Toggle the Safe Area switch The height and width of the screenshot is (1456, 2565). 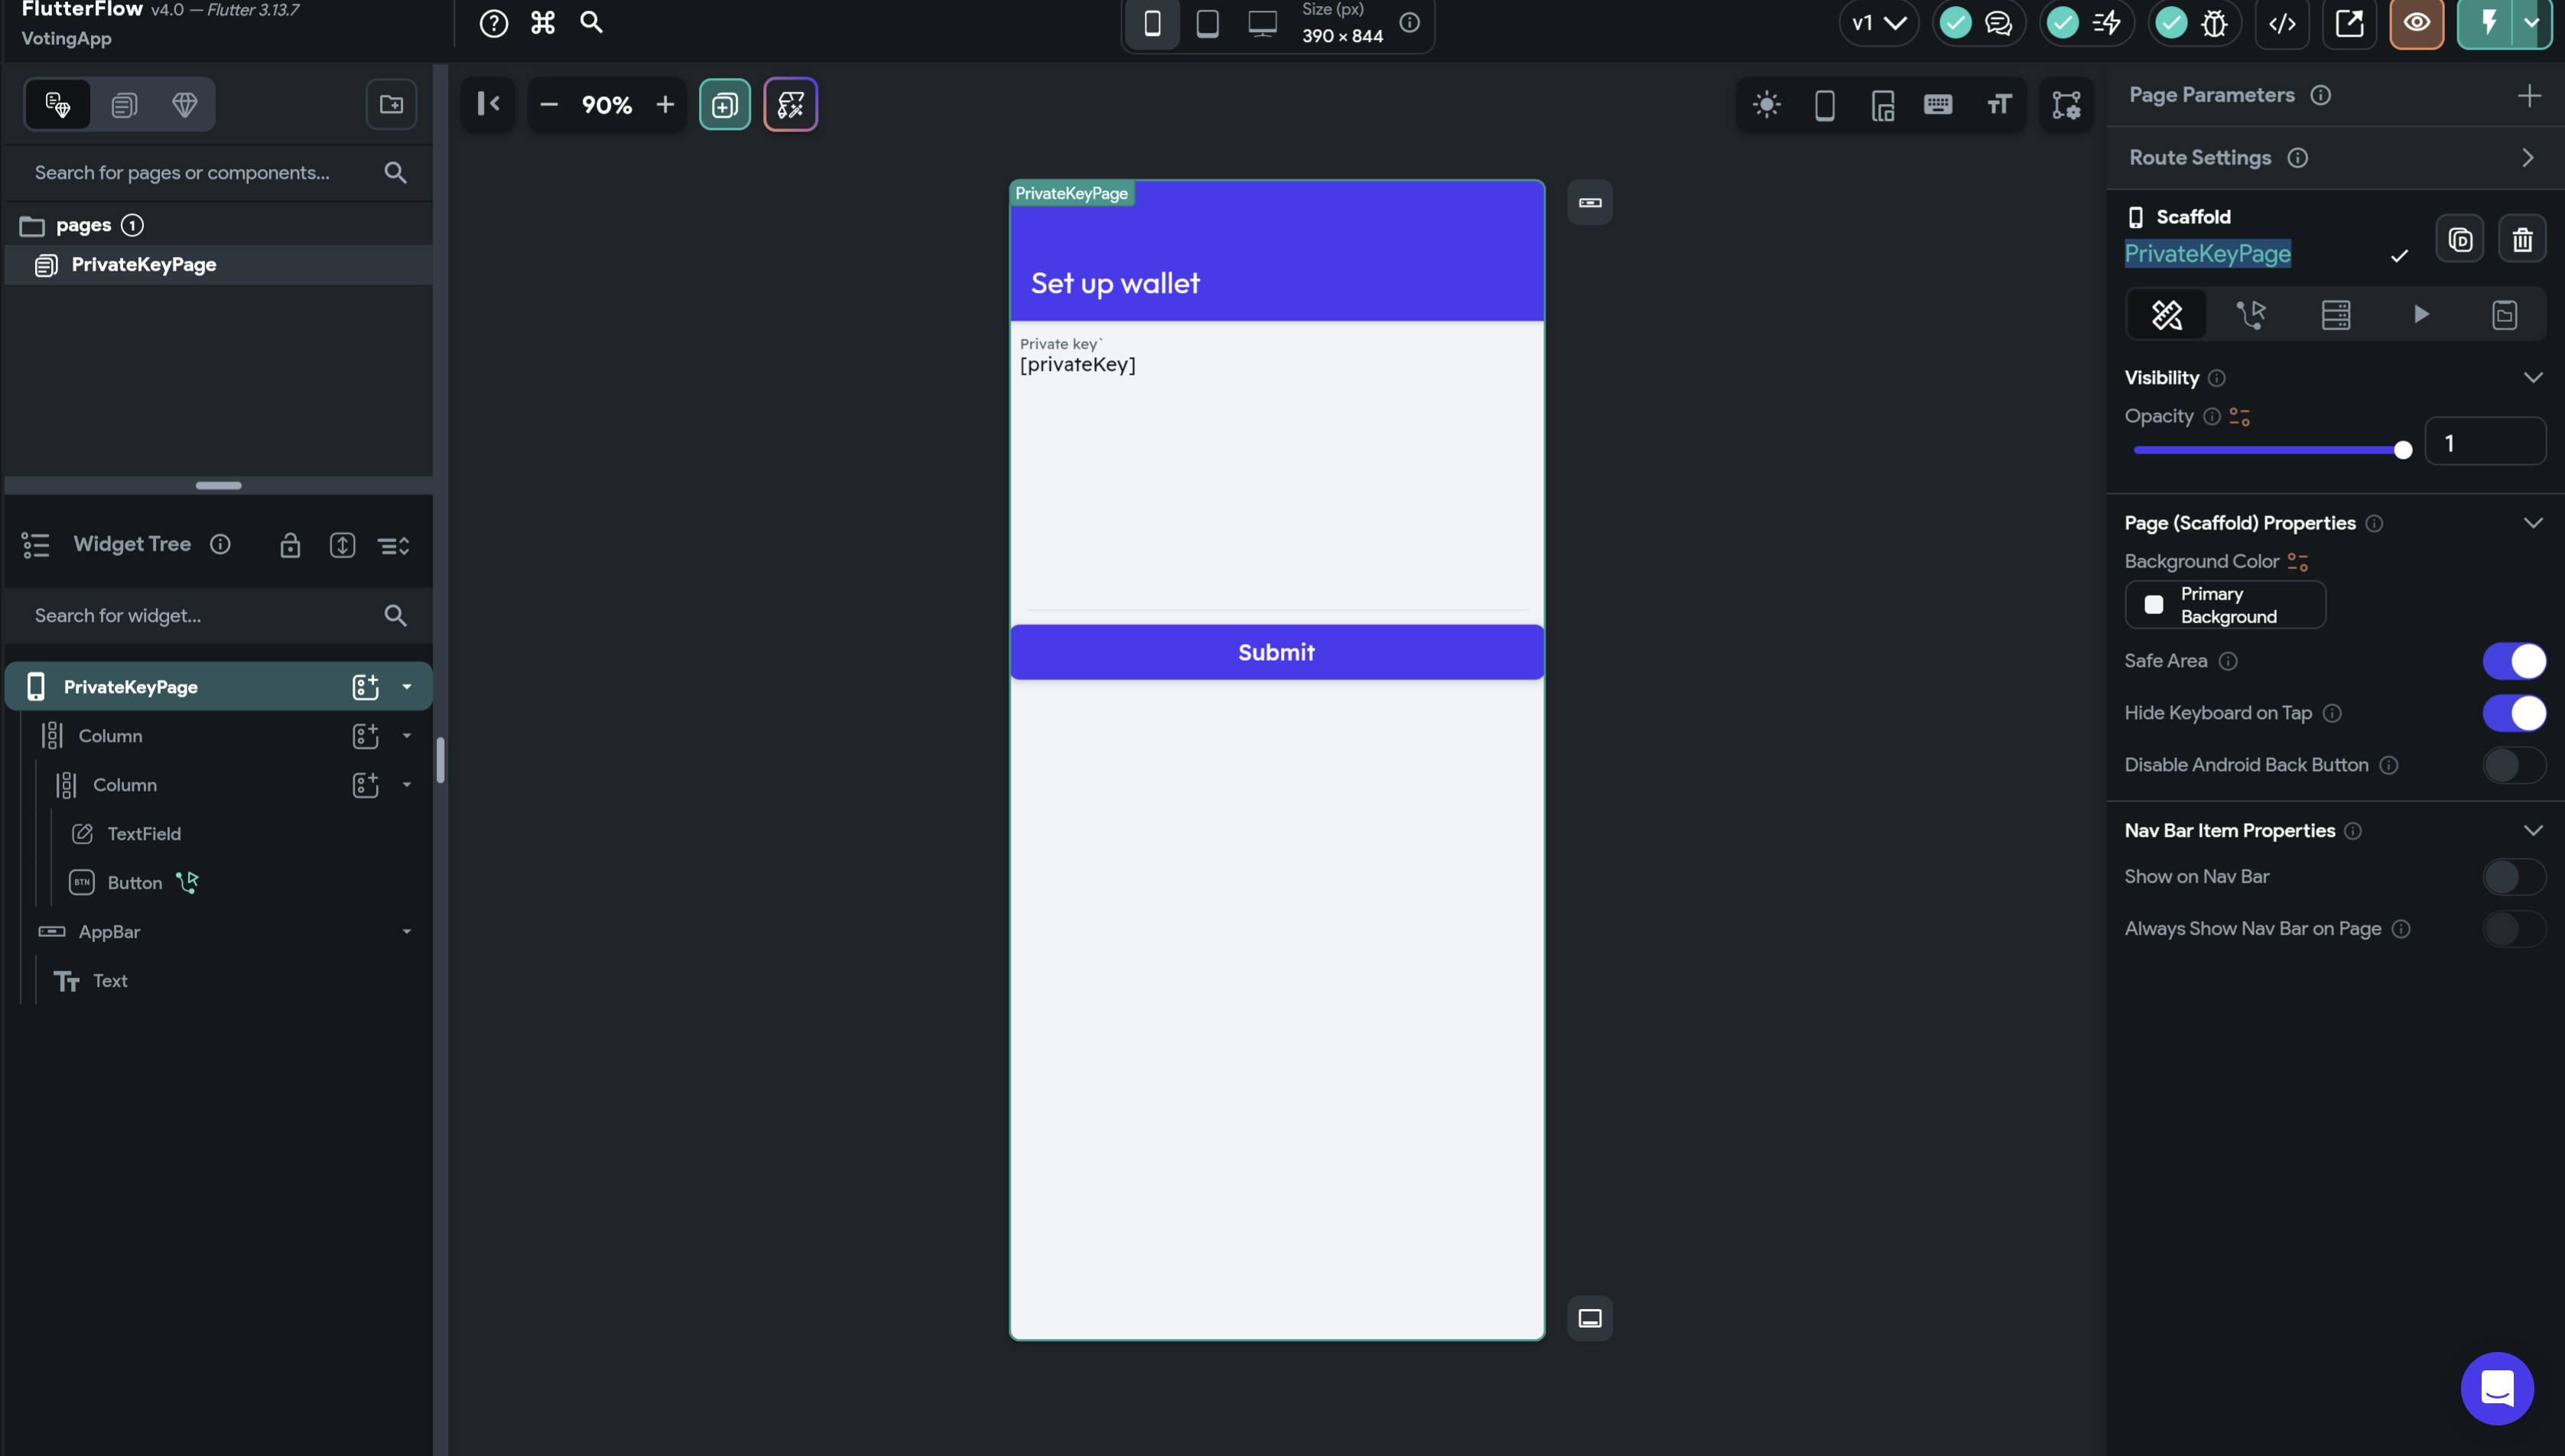point(2514,661)
